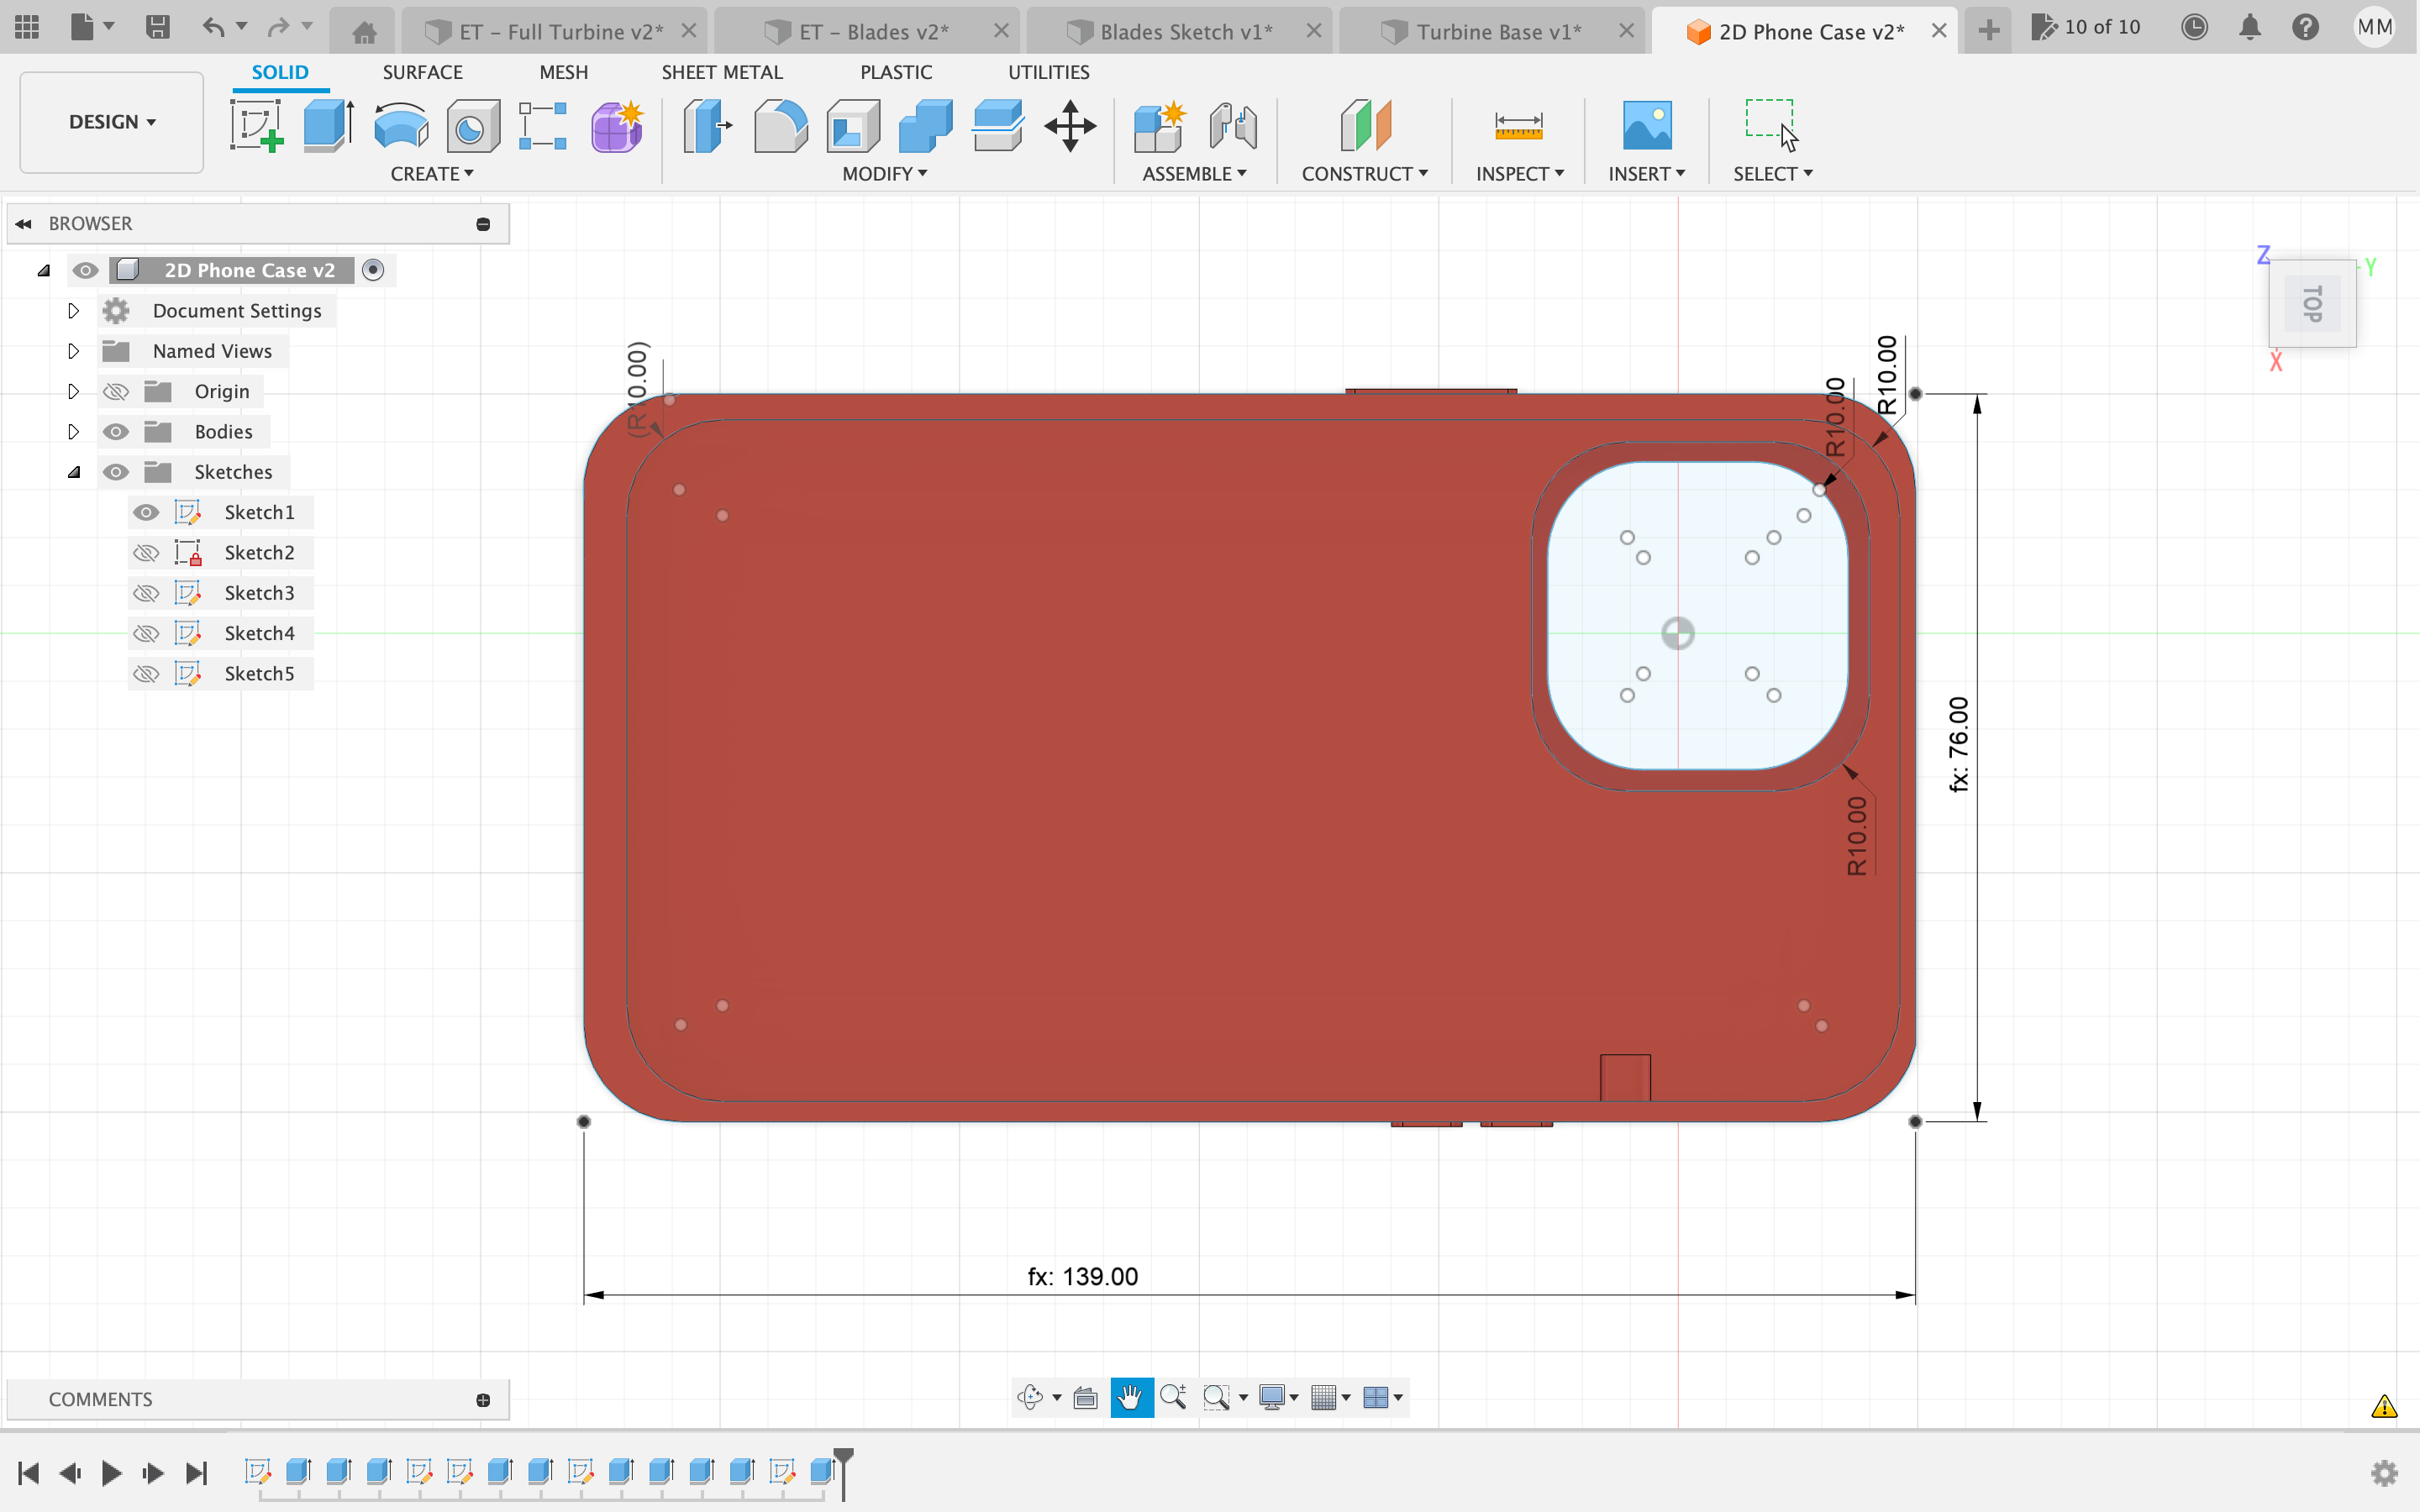This screenshot has width=2420, height=1512.
Task: Show Sketch3 via its eye icon
Action: (x=146, y=593)
